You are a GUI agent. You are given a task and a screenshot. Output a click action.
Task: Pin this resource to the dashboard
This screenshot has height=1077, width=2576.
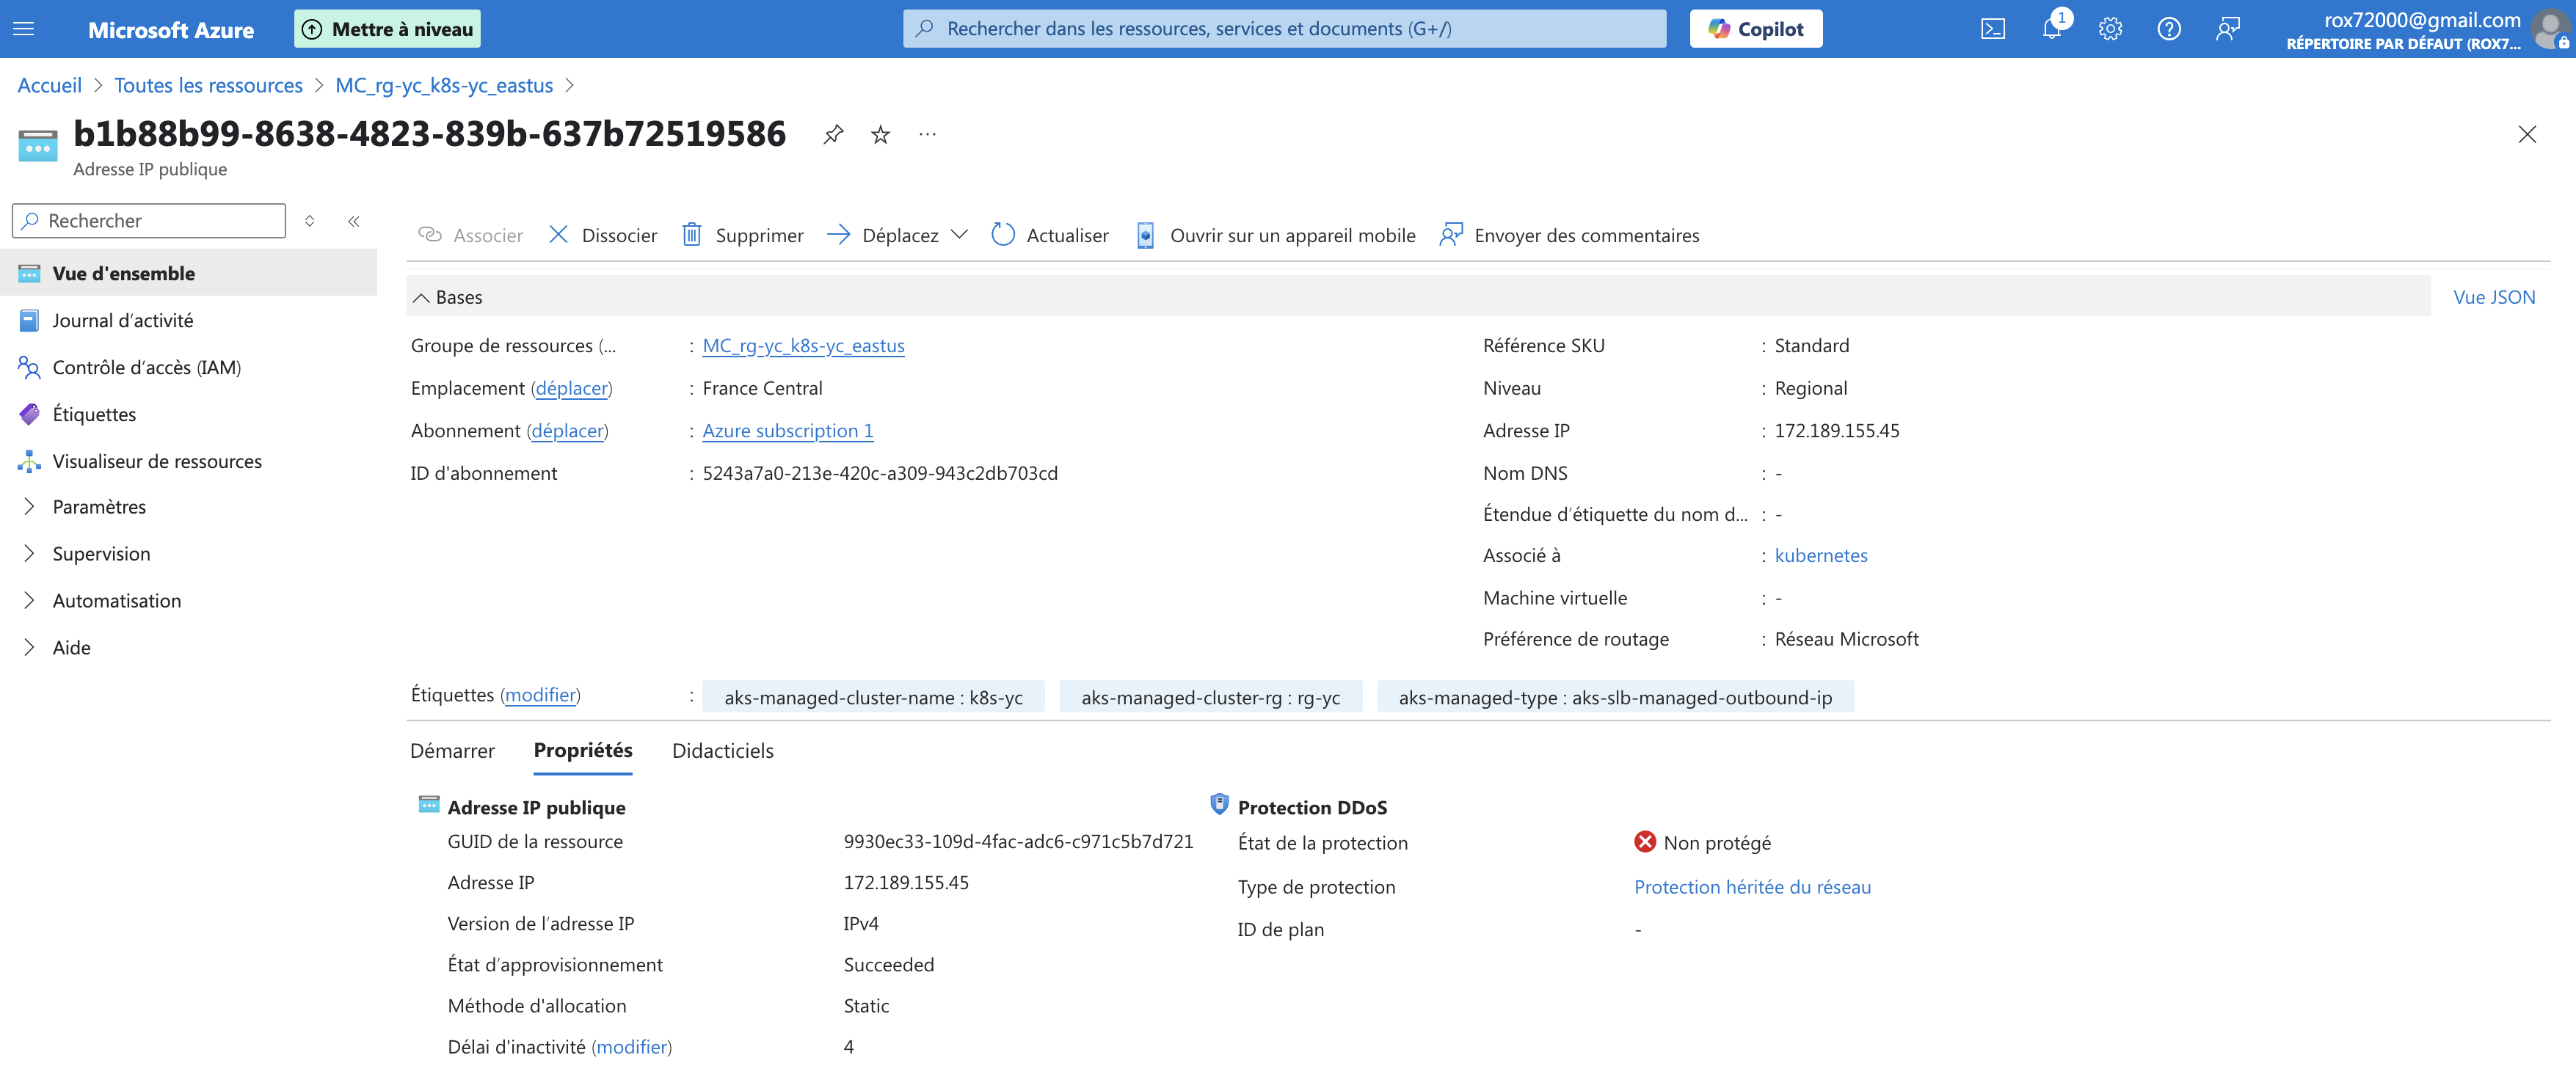click(833, 135)
